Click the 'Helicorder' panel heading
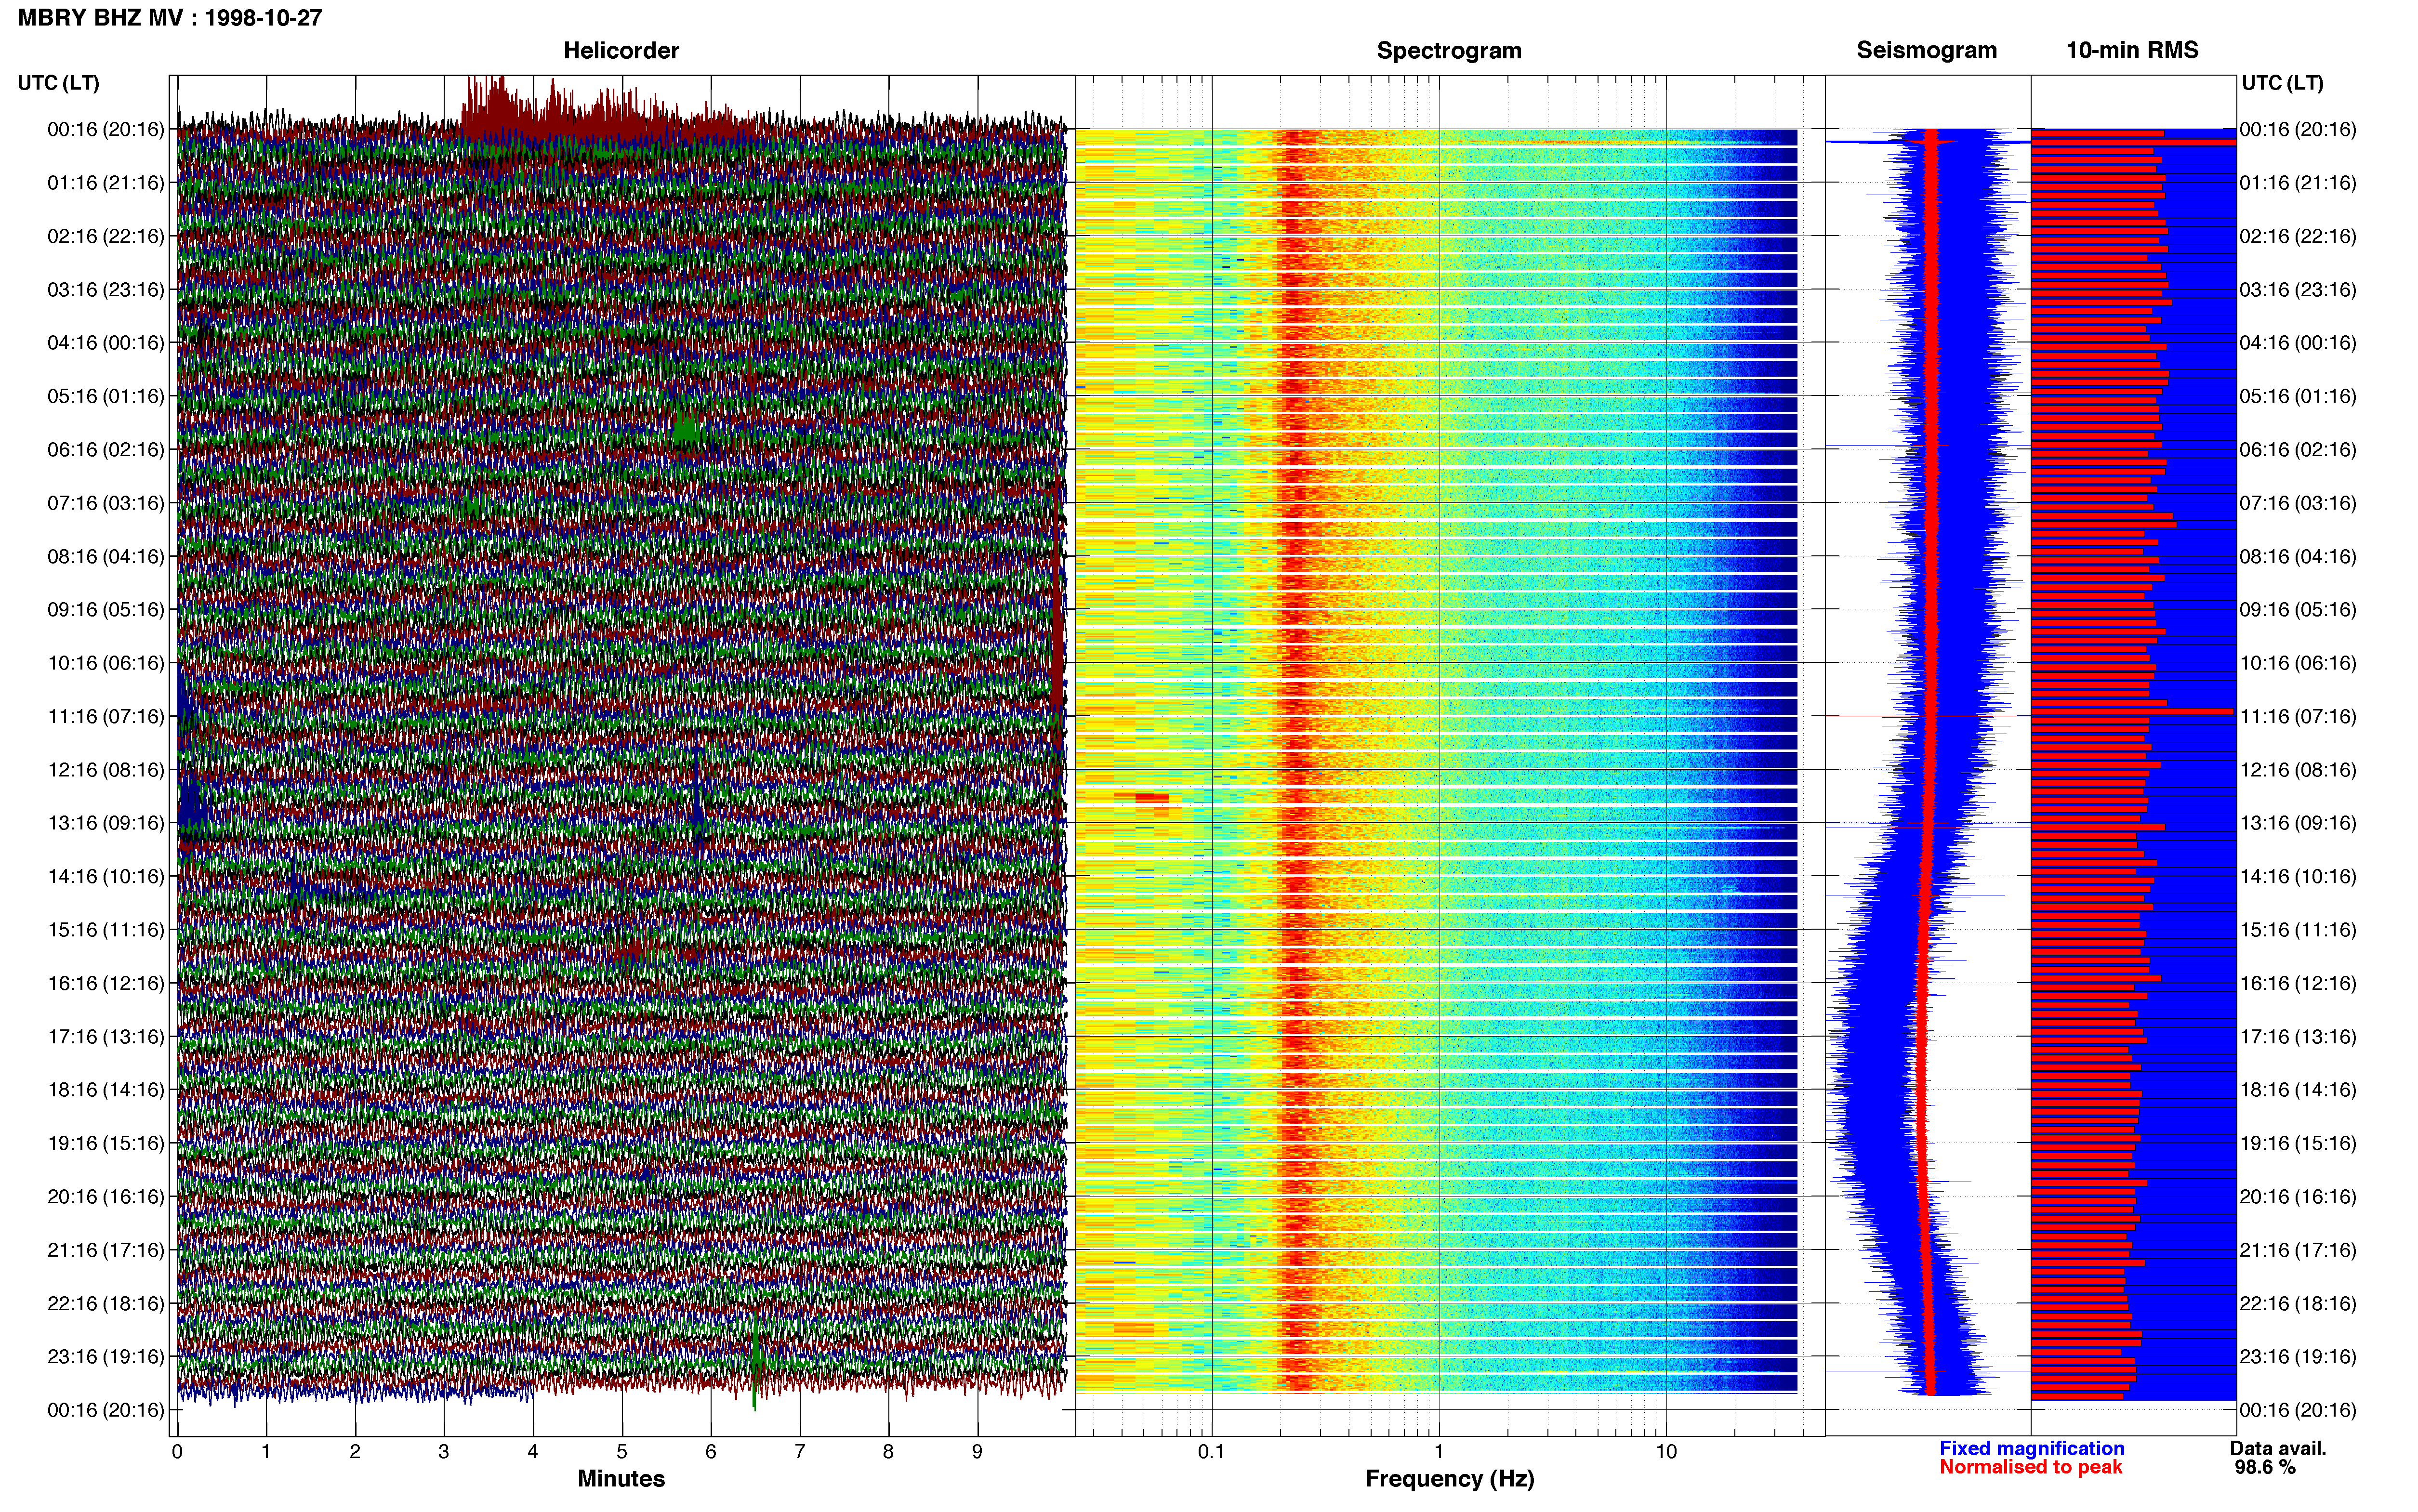Image resolution: width=2418 pixels, height=1512 pixels. [621, 50]
